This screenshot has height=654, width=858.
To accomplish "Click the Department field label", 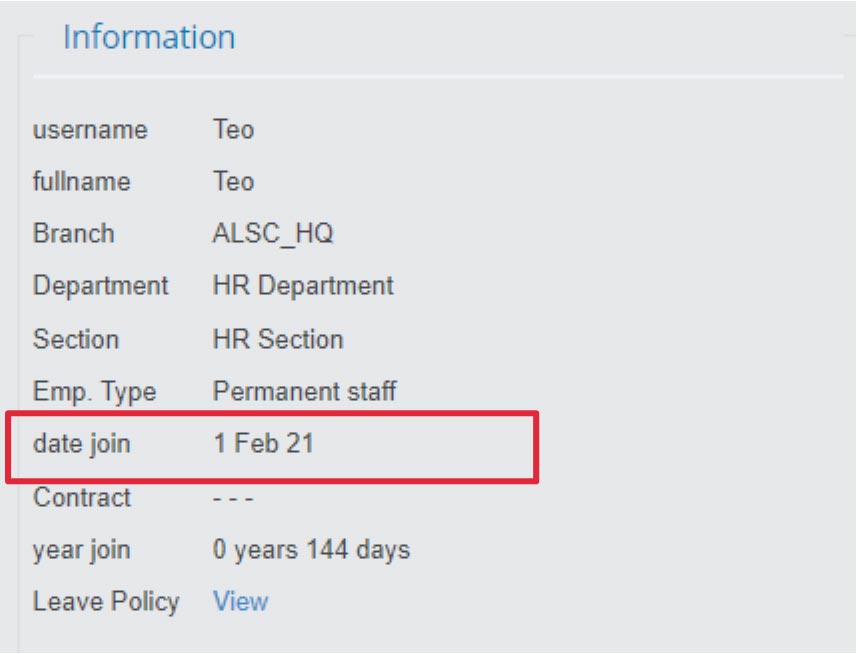I will [101, 286].
